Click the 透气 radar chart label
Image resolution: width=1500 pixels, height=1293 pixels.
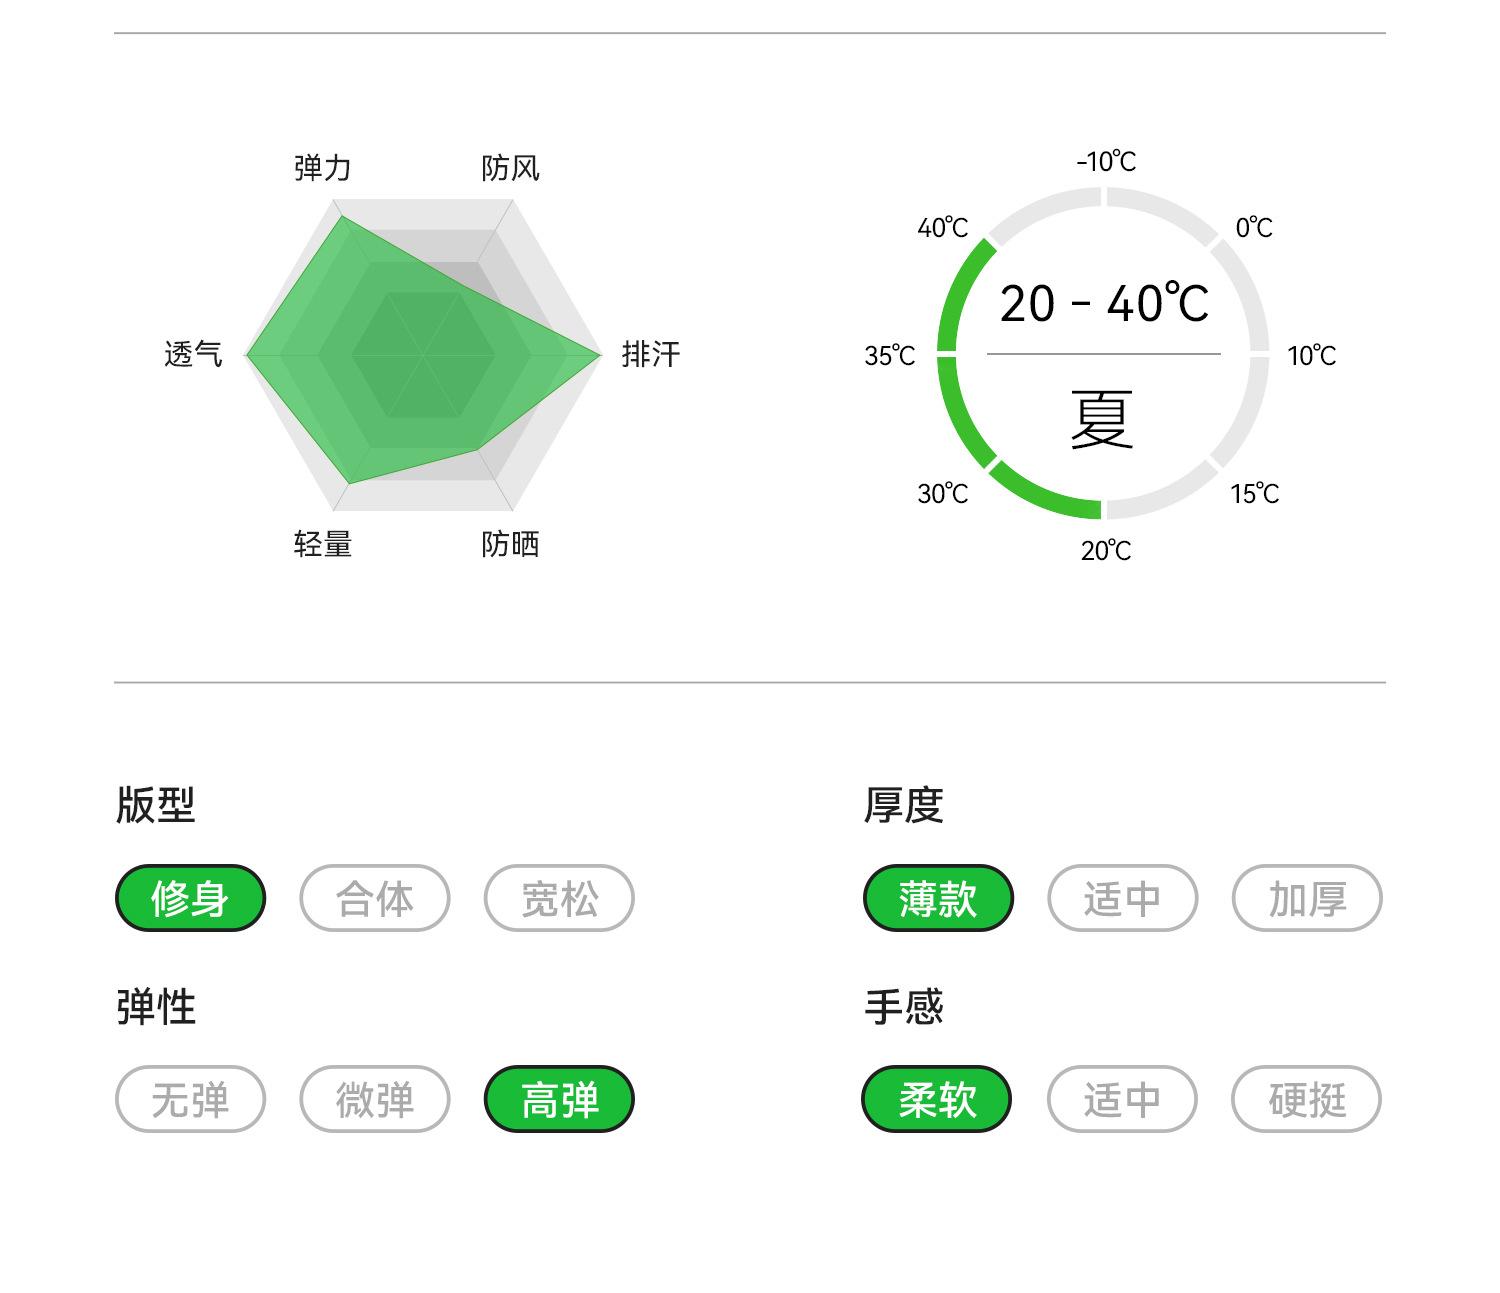[193, 354]
